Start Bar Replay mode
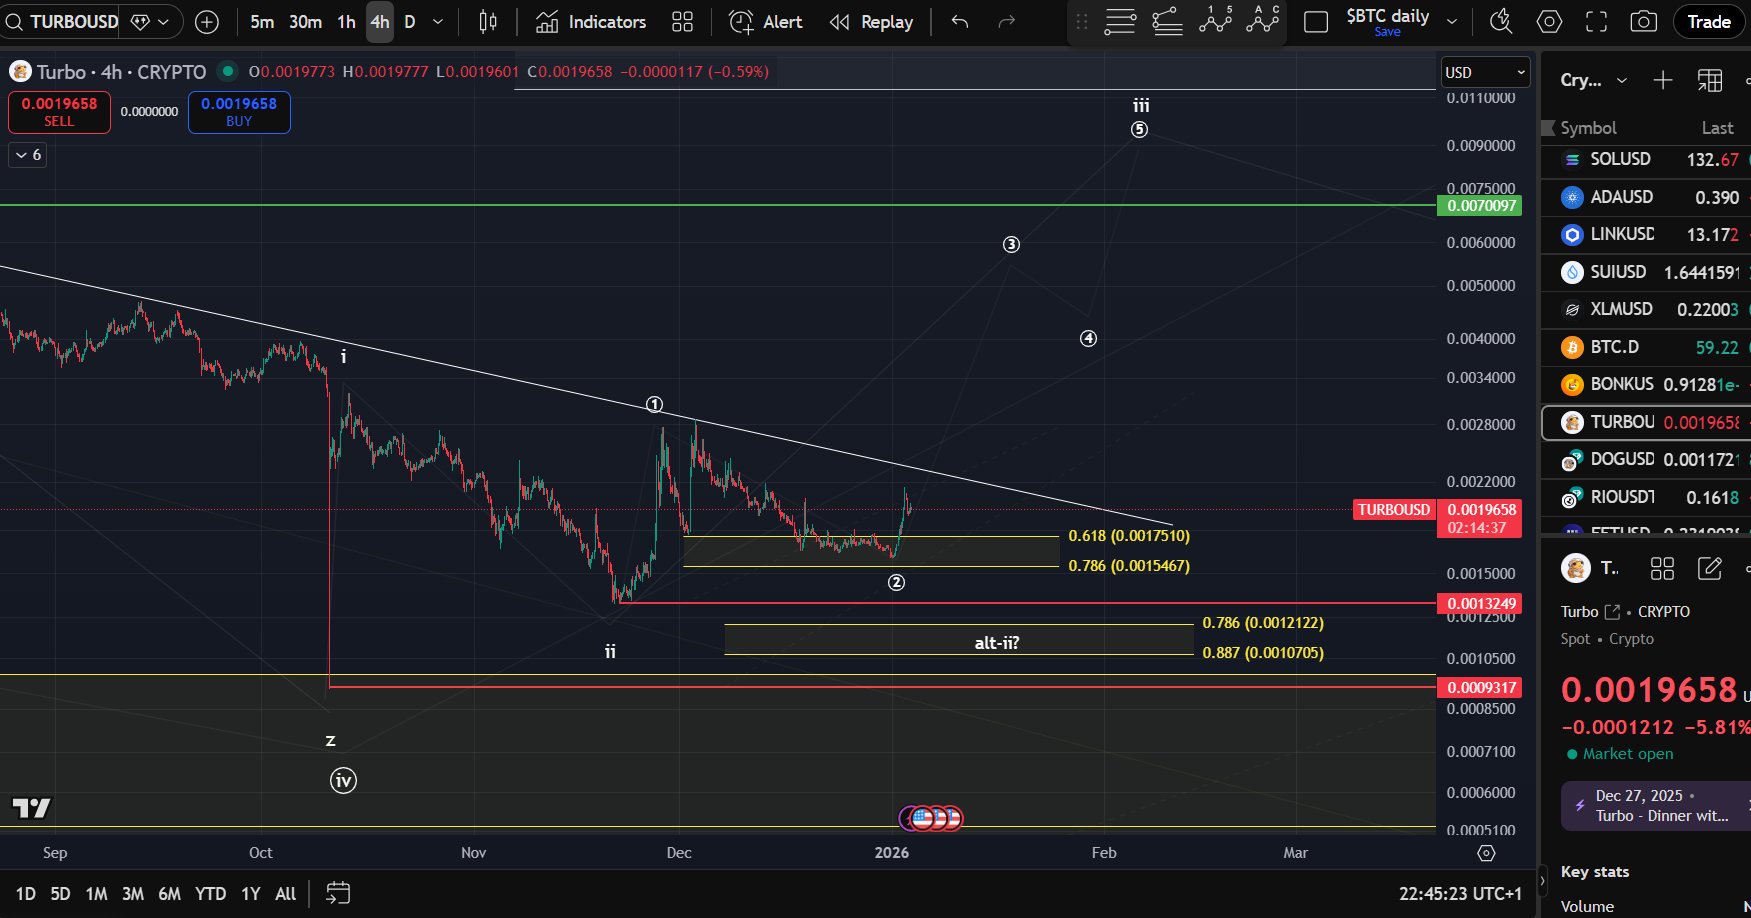This screenshot has height=918, width=1751. point(871,22)
